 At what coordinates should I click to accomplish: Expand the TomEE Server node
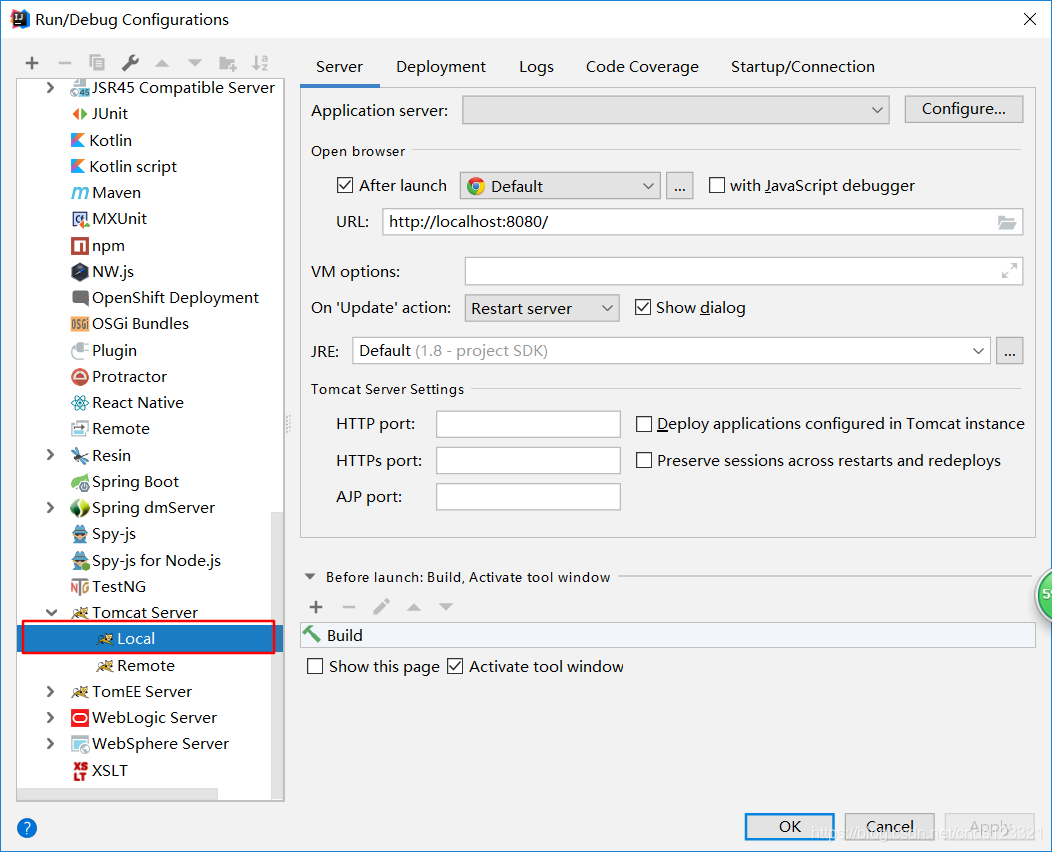(x=50, y=692)
